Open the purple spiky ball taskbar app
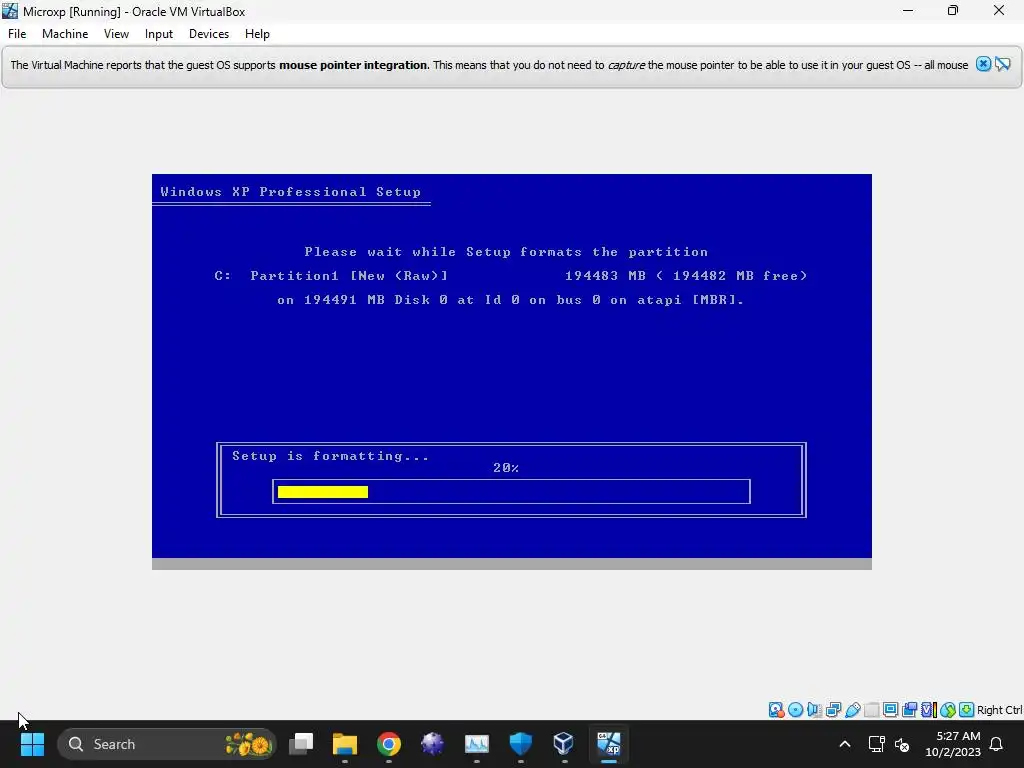 coord(432,744)
